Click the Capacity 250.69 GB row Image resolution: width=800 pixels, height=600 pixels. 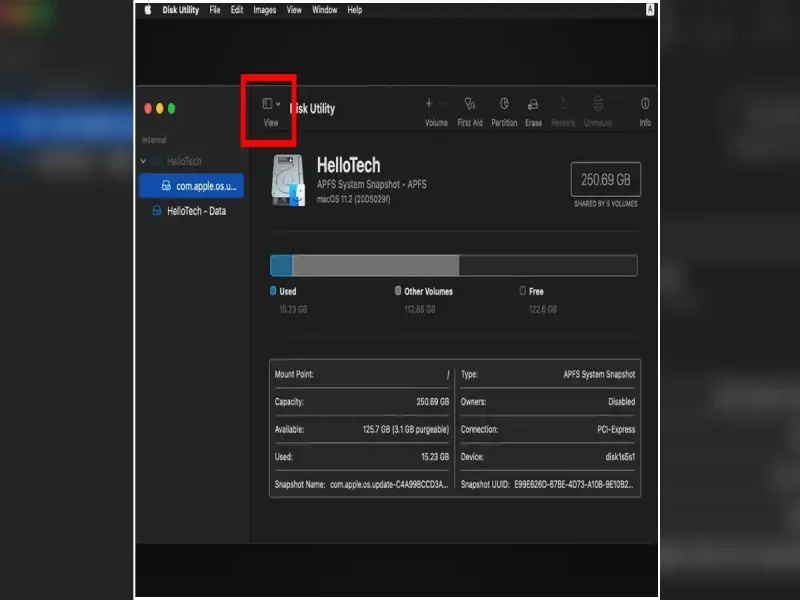click(362, 402)
